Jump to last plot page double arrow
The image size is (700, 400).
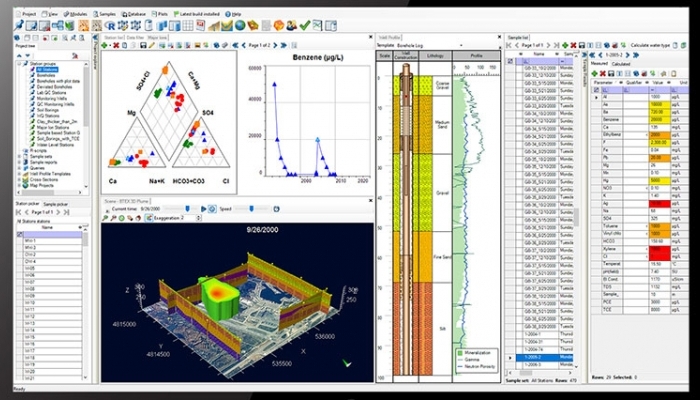283,46
